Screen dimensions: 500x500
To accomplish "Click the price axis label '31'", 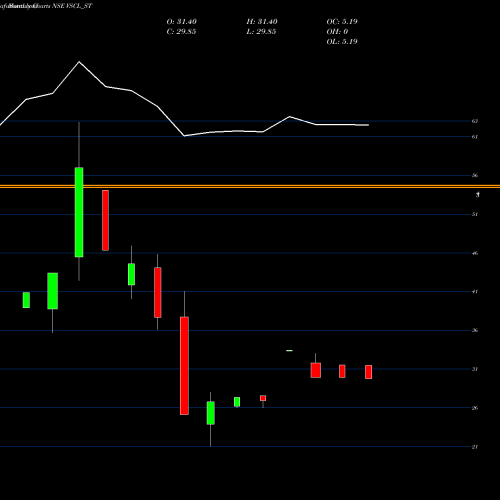I will (x=475, y=369).
